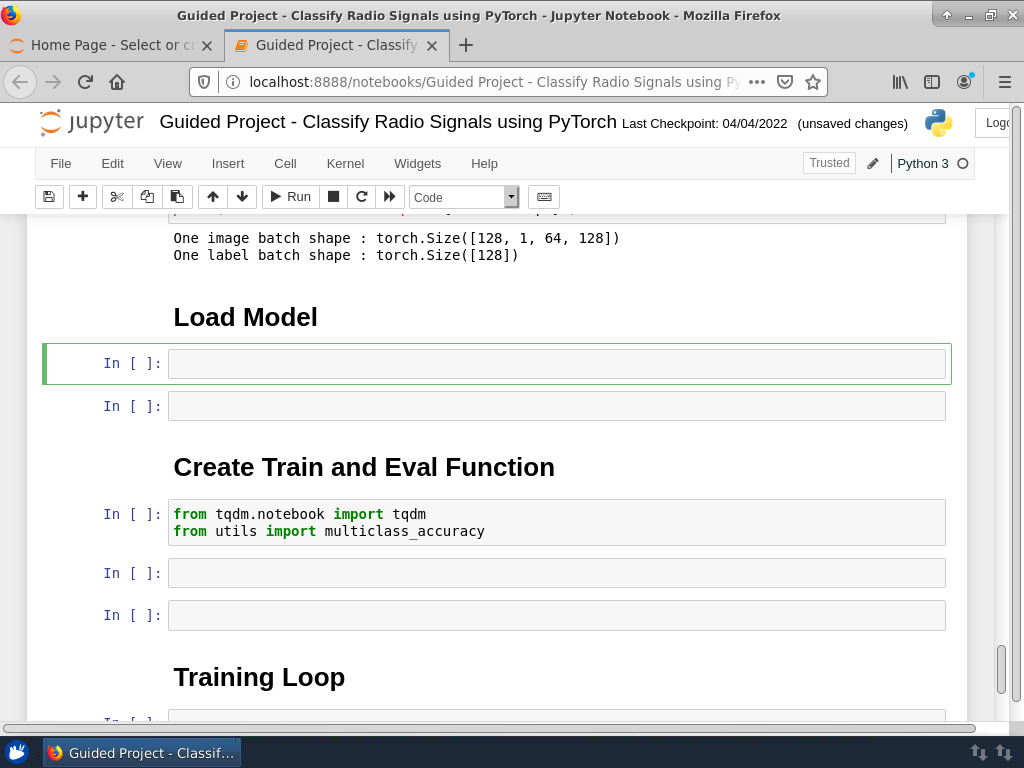Click the Python logo in the header
1024x768 pixels.
[x=938, y=123]
